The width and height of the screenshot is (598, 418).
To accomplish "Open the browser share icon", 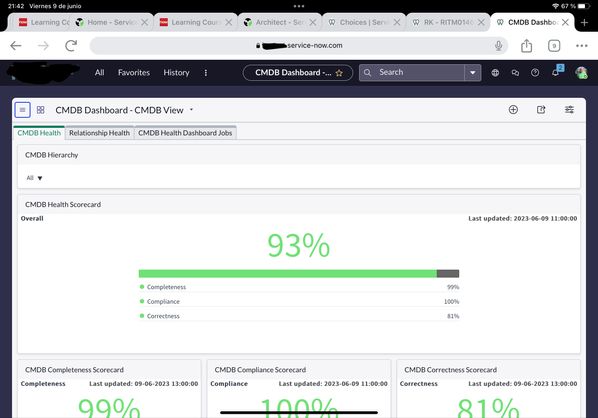I will coord(526,46).
